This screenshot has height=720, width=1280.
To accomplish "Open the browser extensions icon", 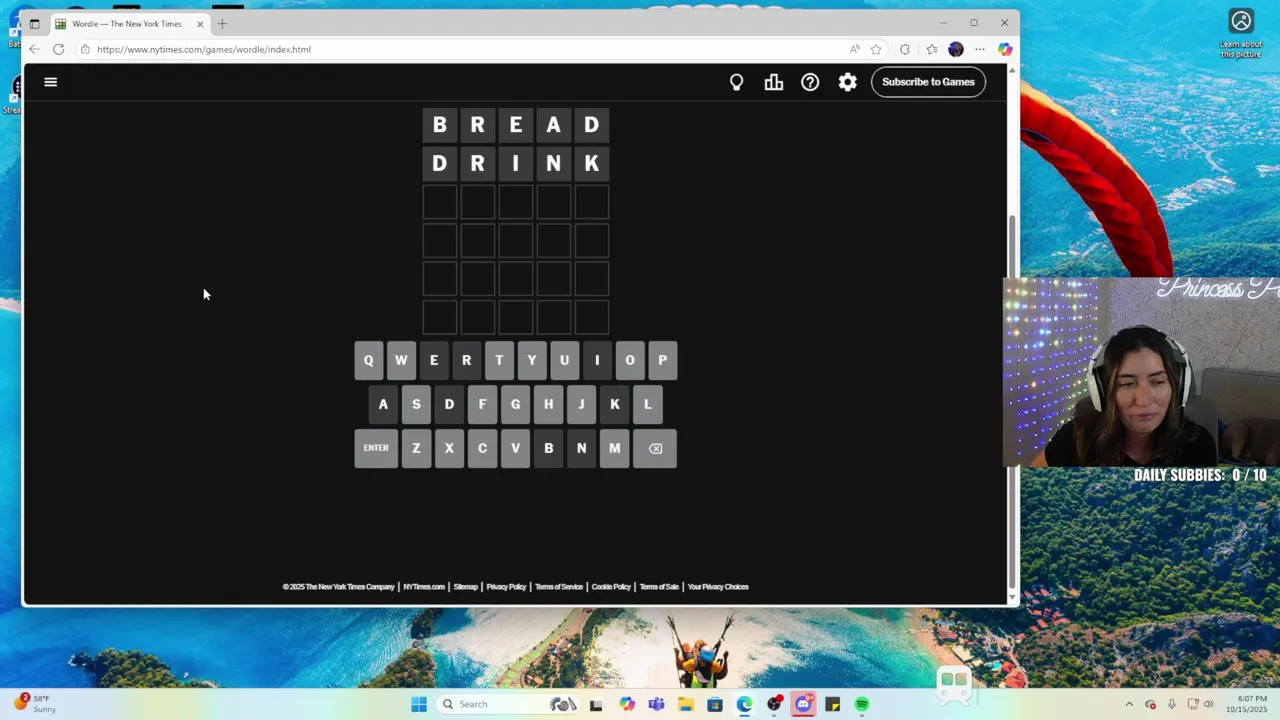I will (x=905, y=49).
